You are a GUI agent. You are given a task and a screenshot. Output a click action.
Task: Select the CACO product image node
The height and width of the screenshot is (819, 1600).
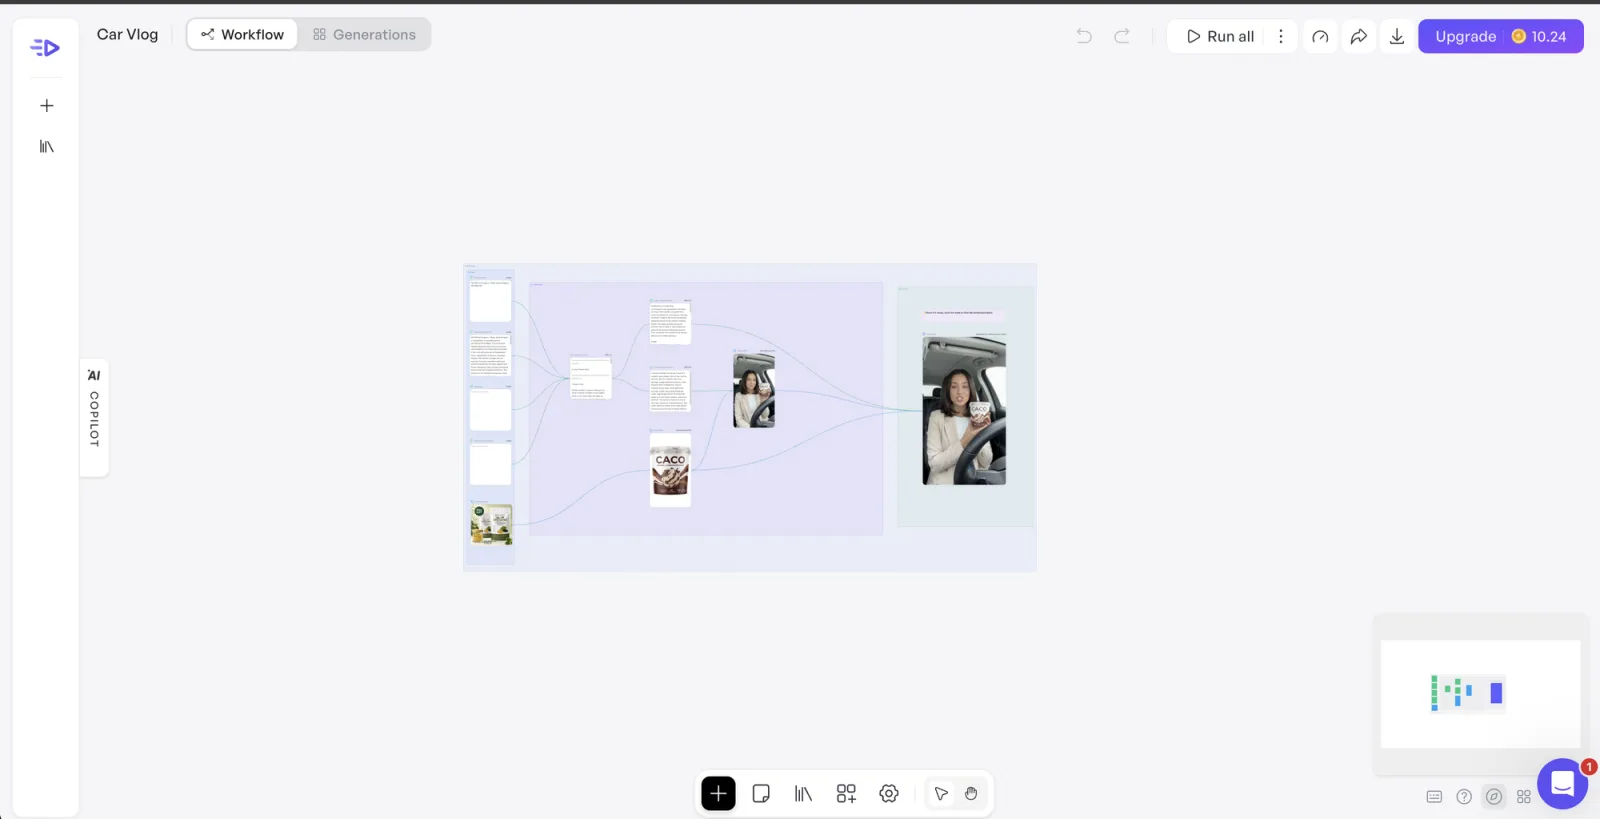[670, 470]
